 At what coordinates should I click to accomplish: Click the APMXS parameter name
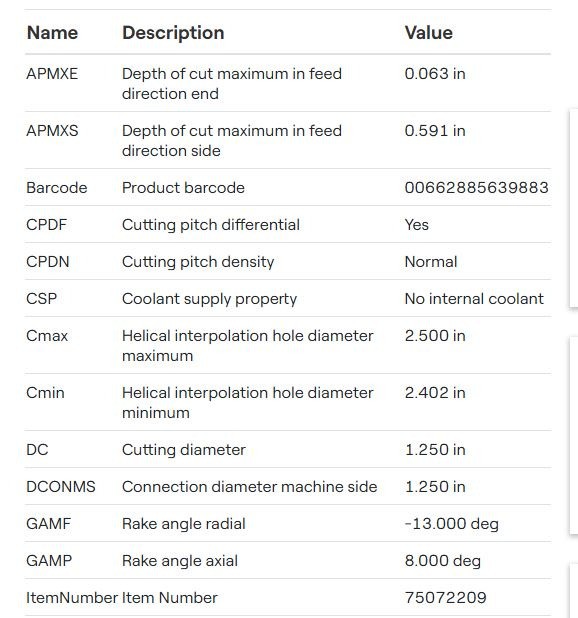52,130
